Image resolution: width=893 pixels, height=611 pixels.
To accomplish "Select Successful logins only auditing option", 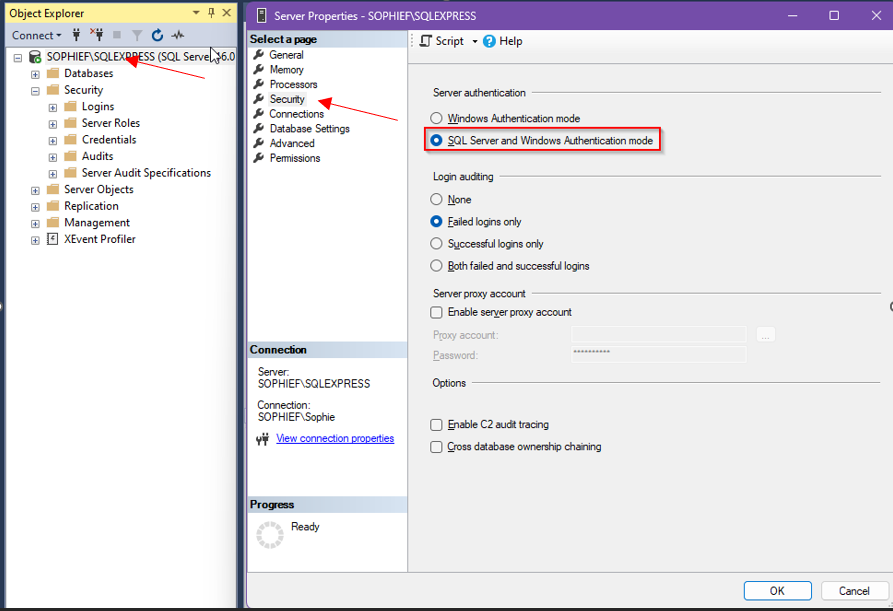I will click(x=436, y=244).
